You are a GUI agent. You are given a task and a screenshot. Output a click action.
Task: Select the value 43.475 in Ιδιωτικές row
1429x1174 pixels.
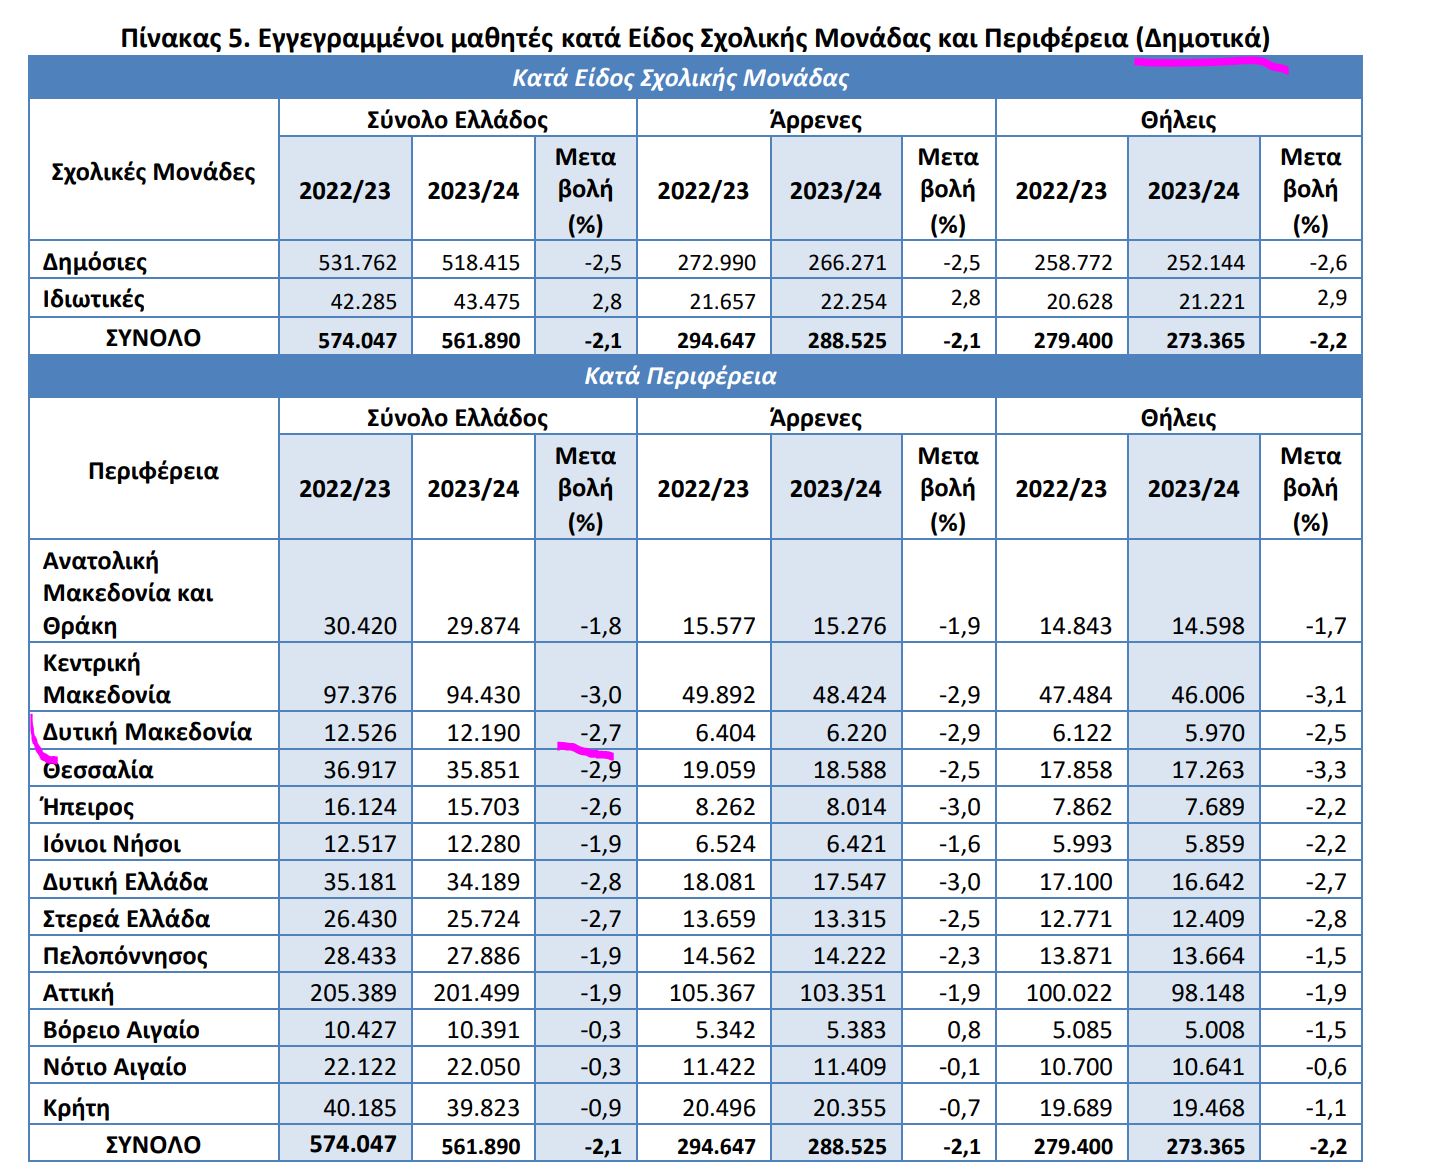480,301
